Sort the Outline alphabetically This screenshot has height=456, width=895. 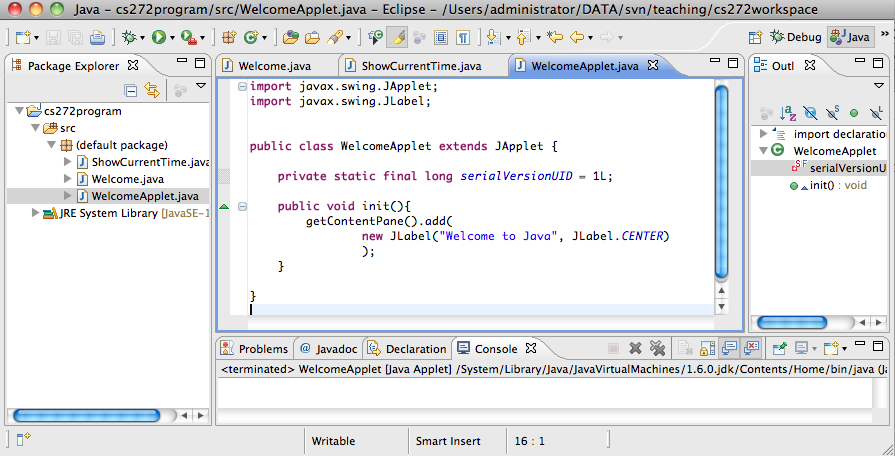point(788,113)
